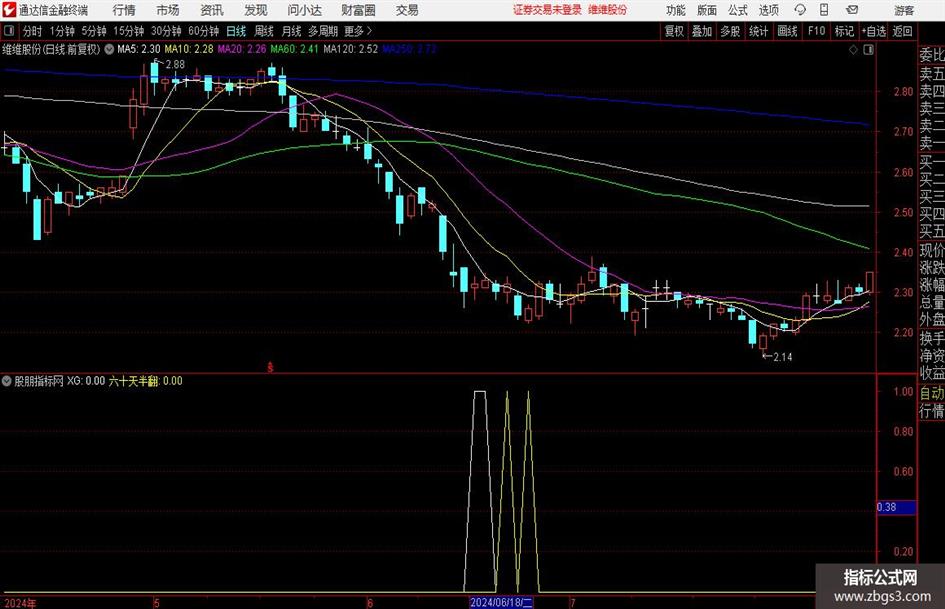Click the MA60: 2.41 indicator value

[294, 49]
